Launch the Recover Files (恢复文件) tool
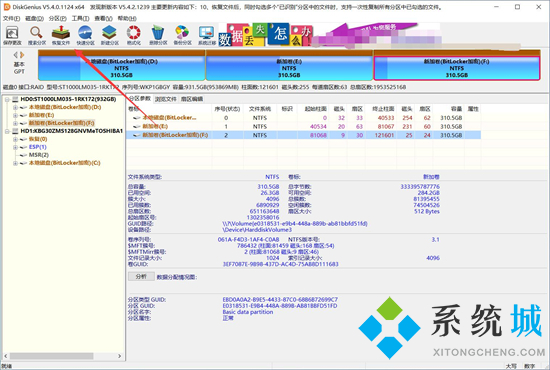 click(x=61, y=35)
